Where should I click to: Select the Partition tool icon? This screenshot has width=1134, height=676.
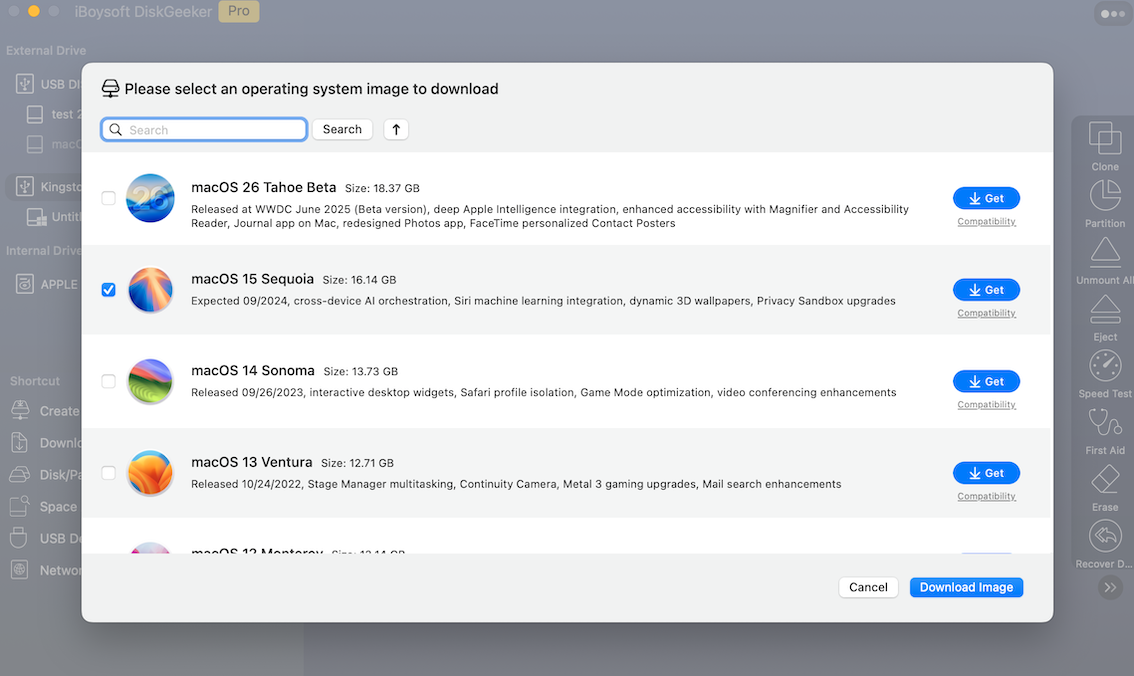pos(1105,196)
